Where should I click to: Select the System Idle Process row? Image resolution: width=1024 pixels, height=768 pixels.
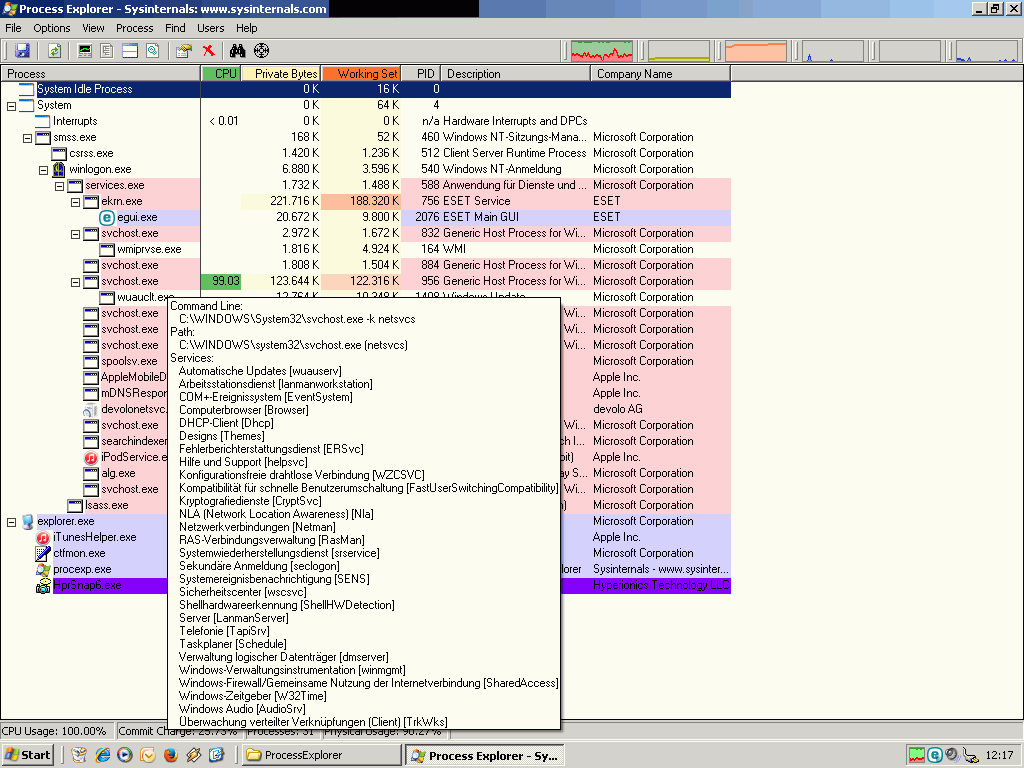[366, 89]
